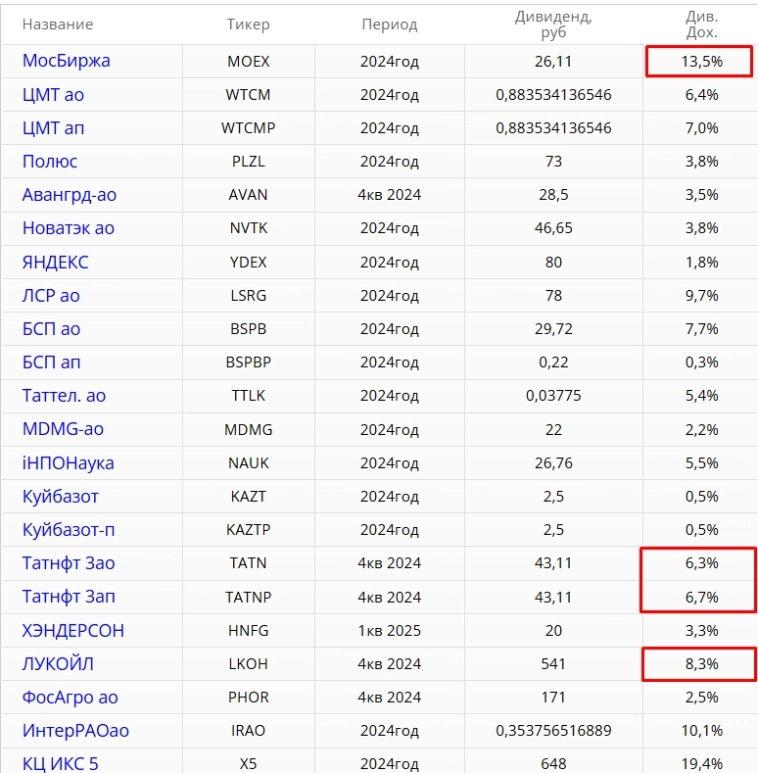Open the КЦ ИКС 5 link

click(x=60, y=765)
